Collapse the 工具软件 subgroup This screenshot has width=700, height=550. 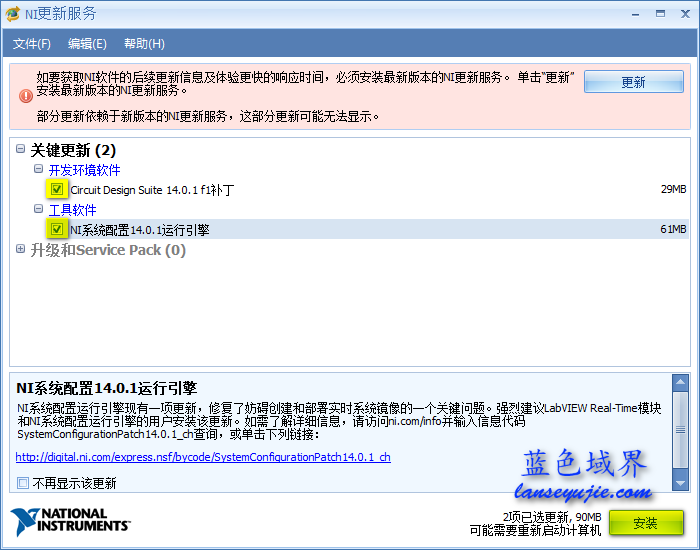tap(38, 208)
